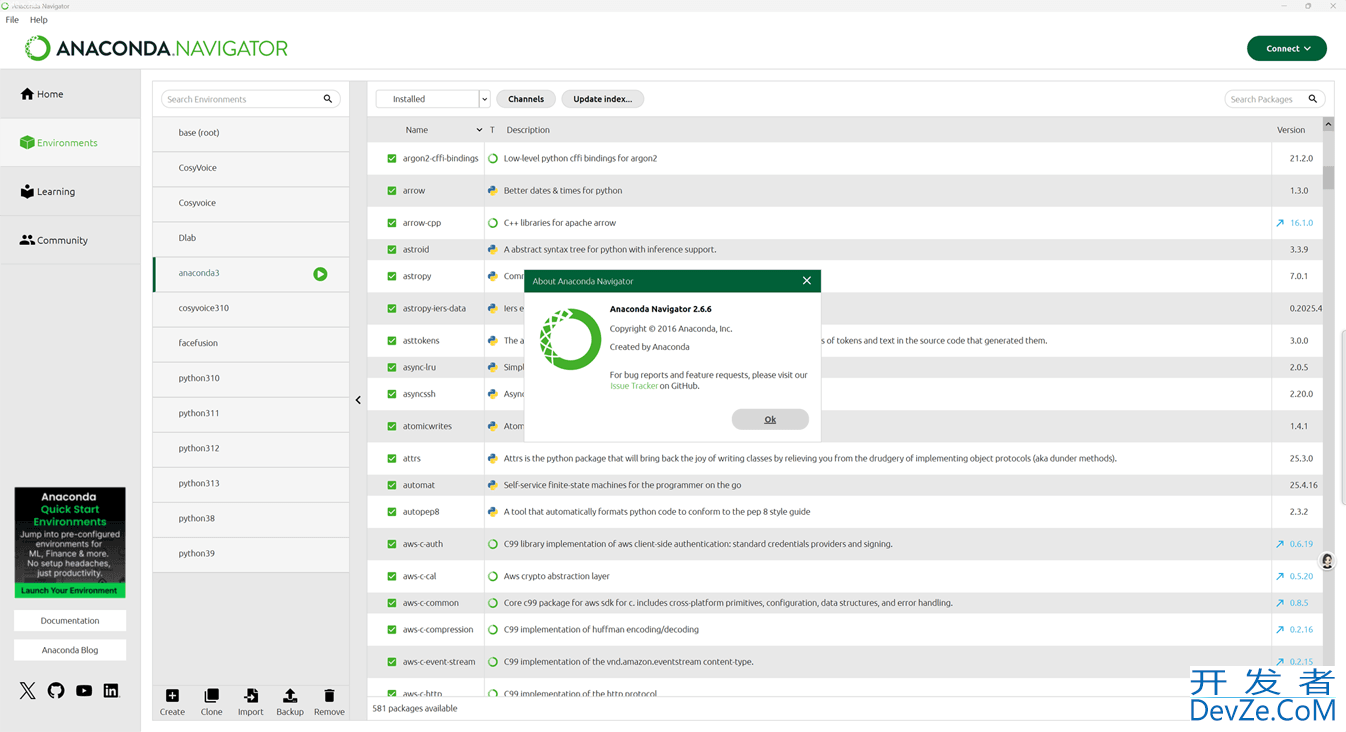Toggle the aws-c-event-stream package checkbox
Viewport: 1346px width, 732px height.
point(392,662)
